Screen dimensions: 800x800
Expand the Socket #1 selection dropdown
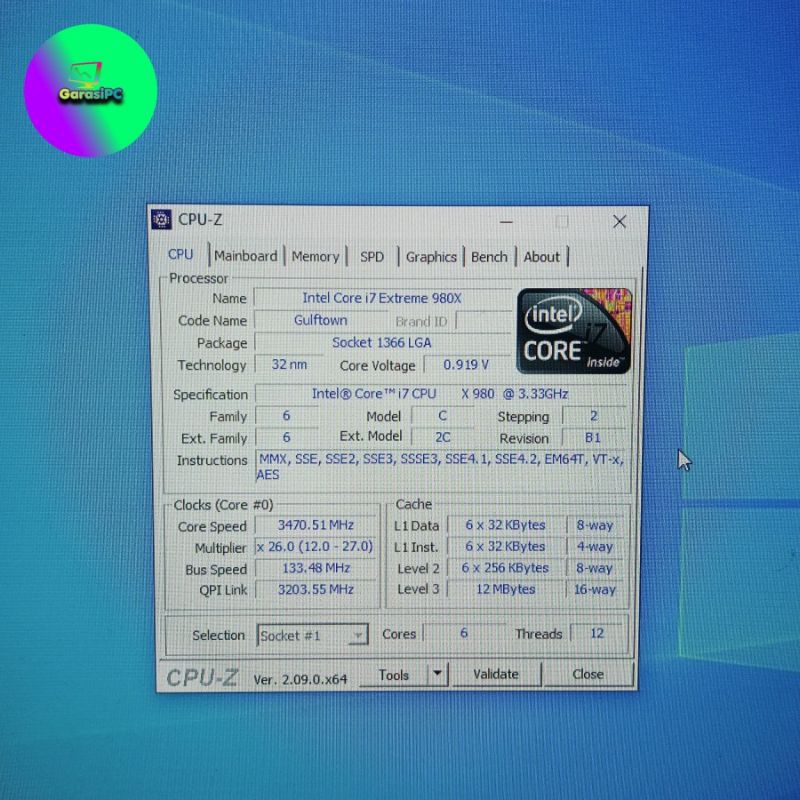coord(356,636)
